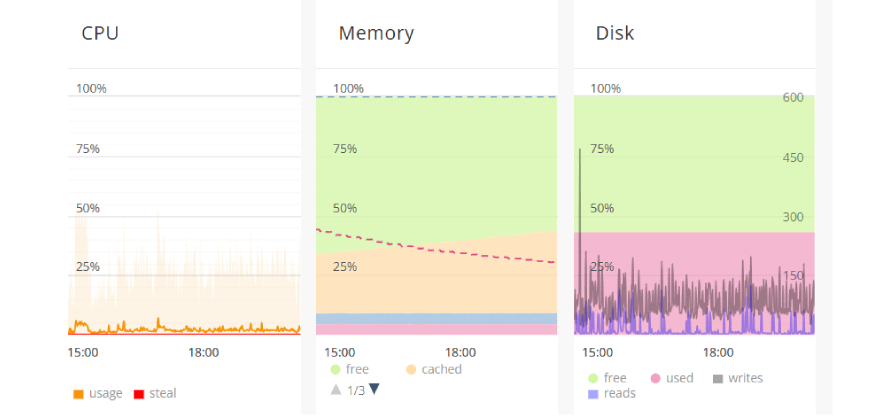This screenshot has height=420, width=880.
Task: Click the Memory panel title
Action: click(376, 33)
